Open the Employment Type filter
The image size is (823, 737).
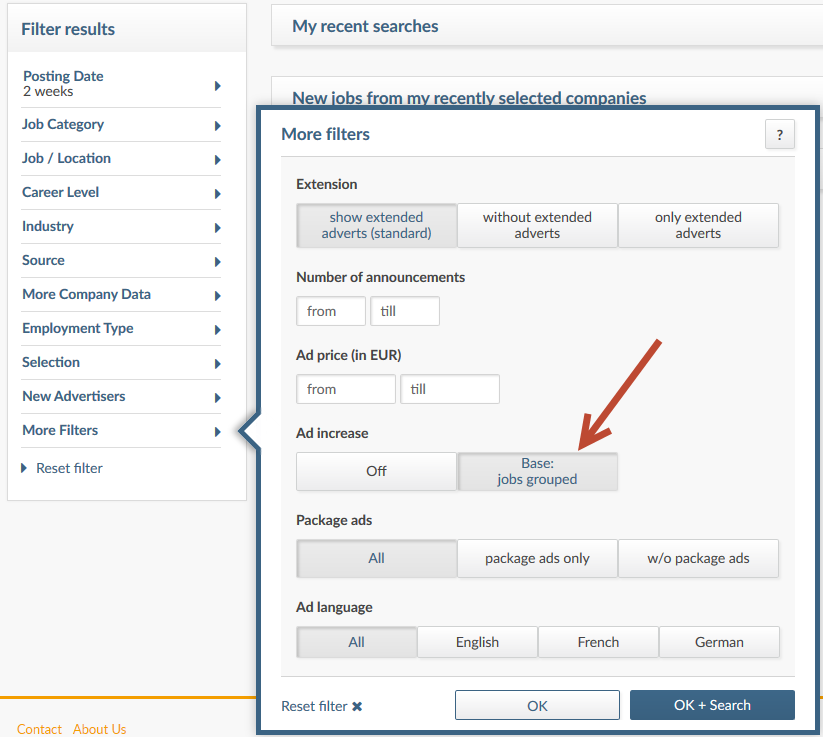[218, 329]
